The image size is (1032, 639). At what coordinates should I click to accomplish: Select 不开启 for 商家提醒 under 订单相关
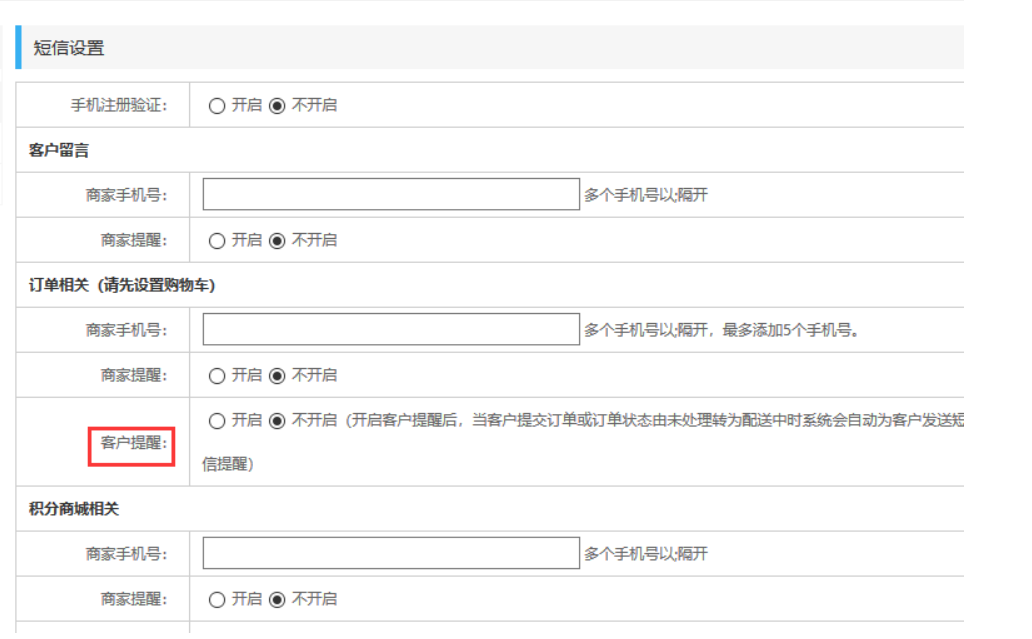(277, 376)
